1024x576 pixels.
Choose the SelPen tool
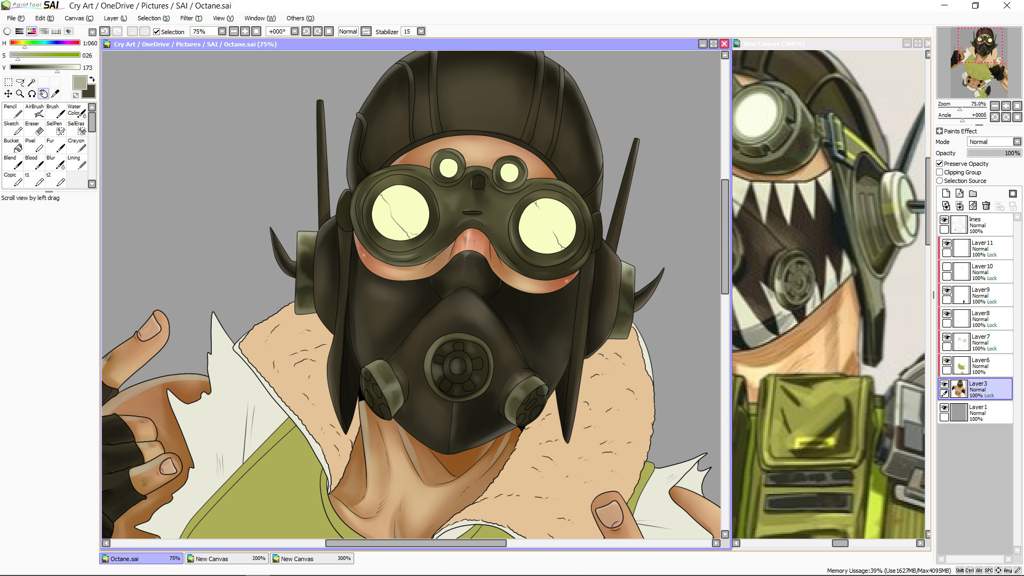pos(55,128)
